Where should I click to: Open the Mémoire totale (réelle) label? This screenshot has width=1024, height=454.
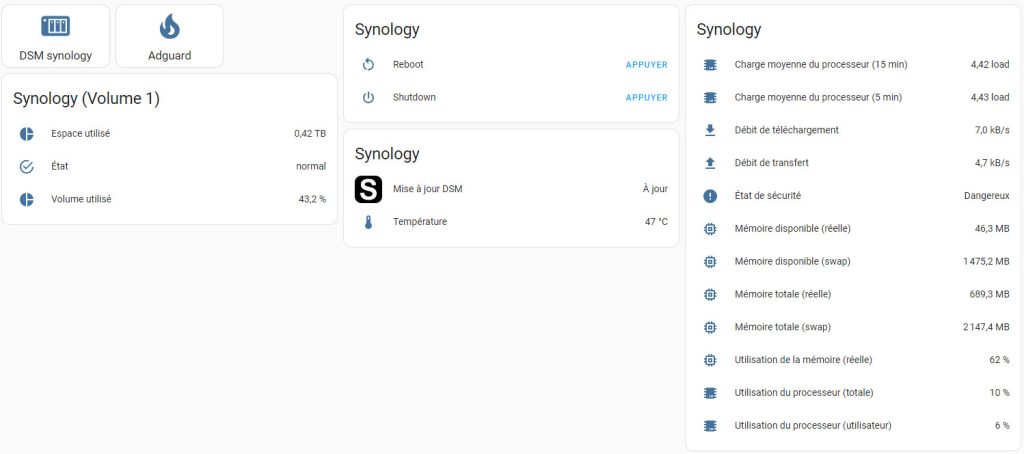pyautogui.click(x=783, y=294)
